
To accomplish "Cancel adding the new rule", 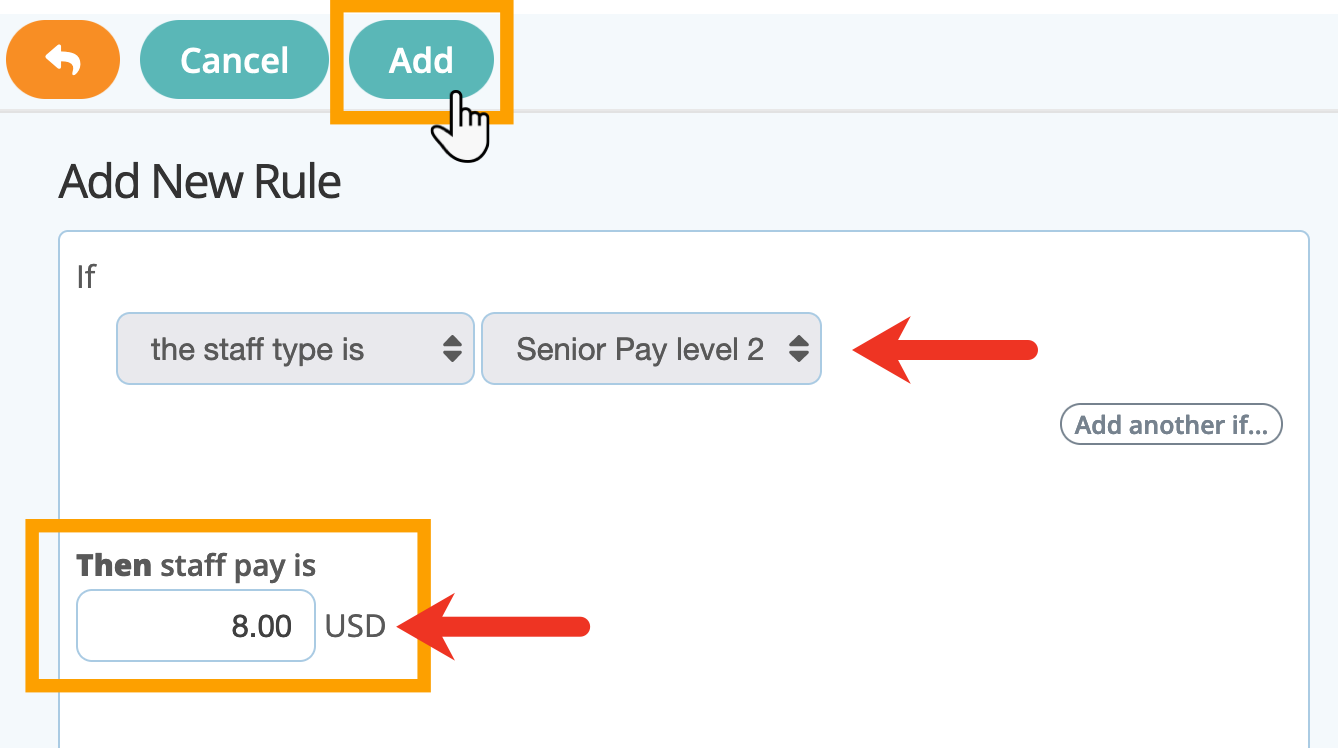I will point(234,60).
